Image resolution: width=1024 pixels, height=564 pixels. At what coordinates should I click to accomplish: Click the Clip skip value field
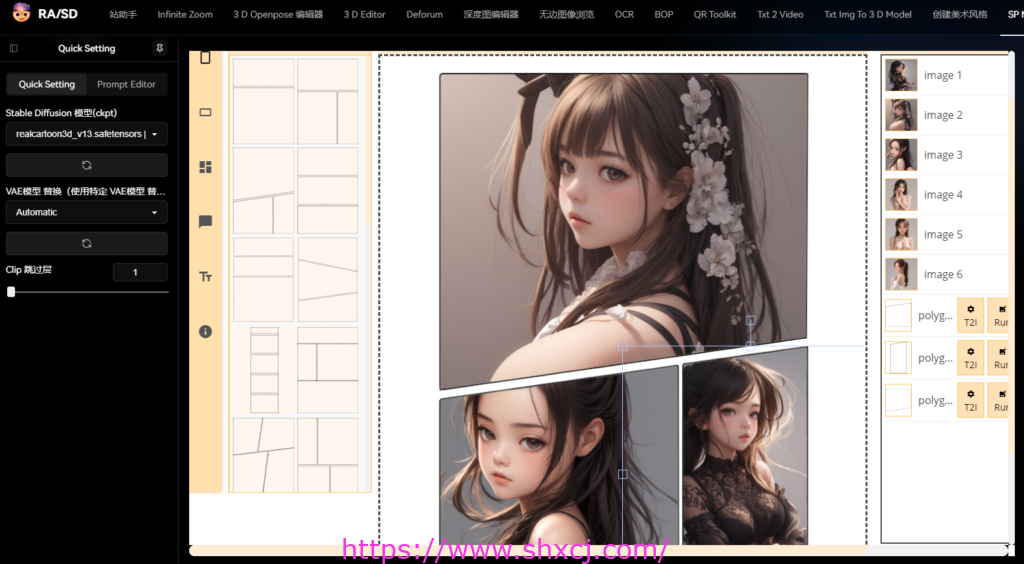click(140, 272)
